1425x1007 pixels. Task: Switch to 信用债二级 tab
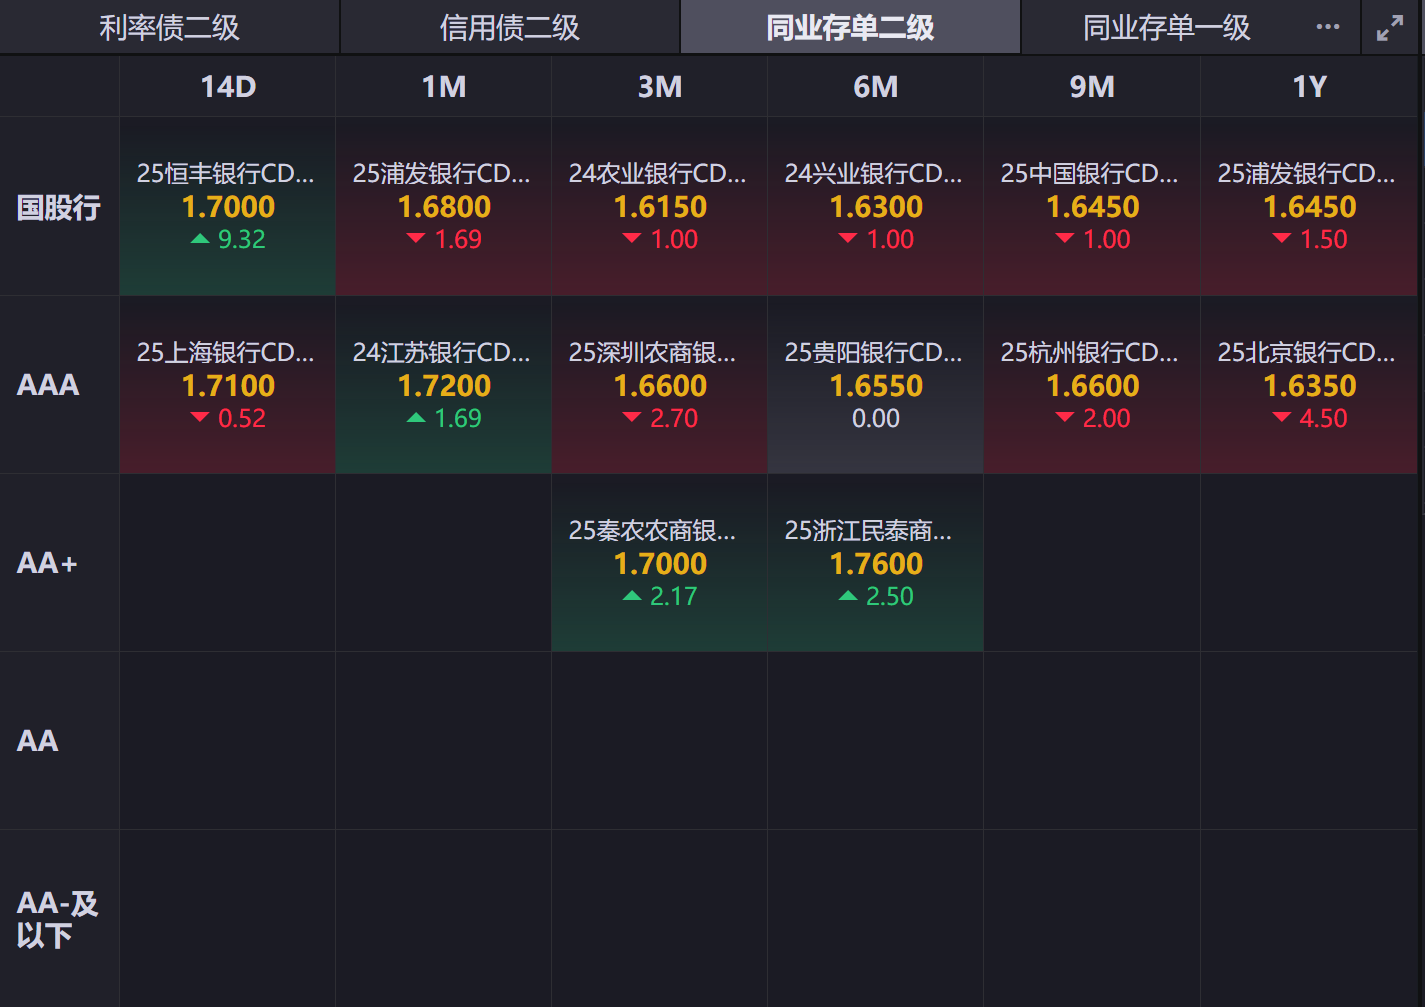pyautogui.click(x=510, y=27)
